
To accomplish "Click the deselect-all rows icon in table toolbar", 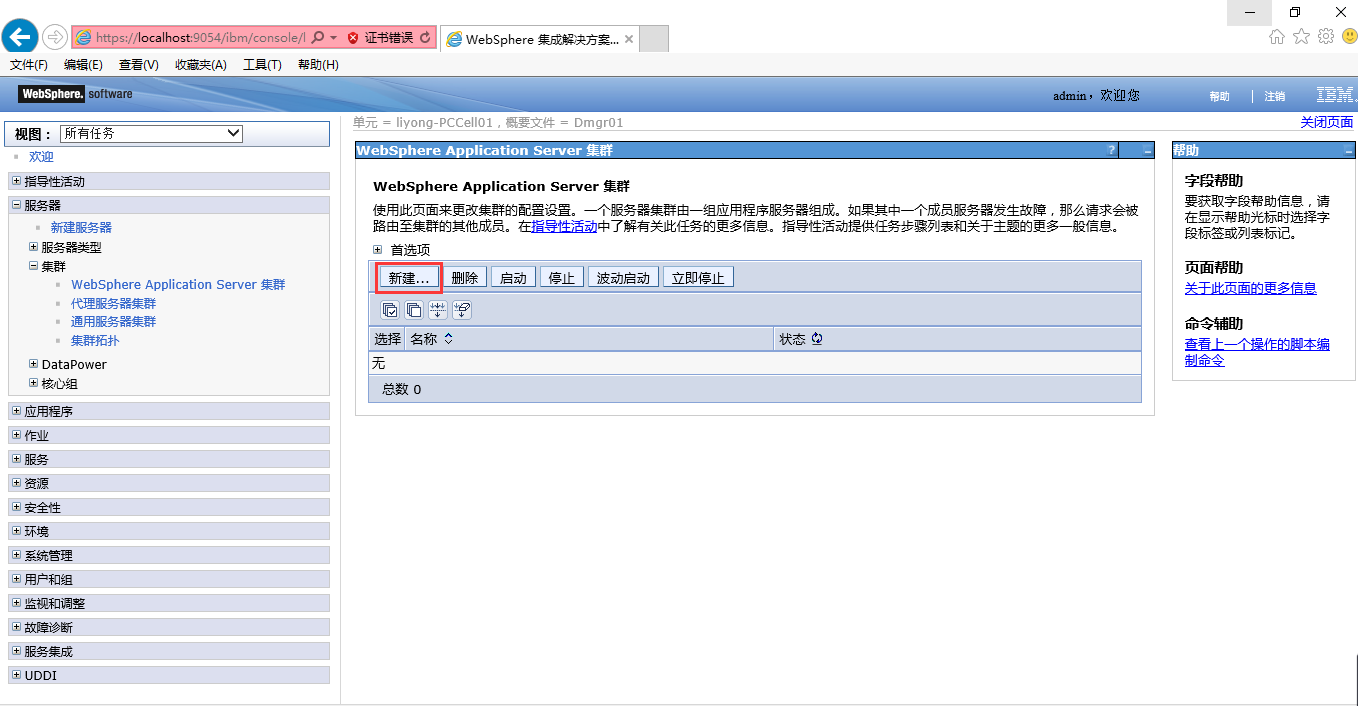I will click(413, 310).
